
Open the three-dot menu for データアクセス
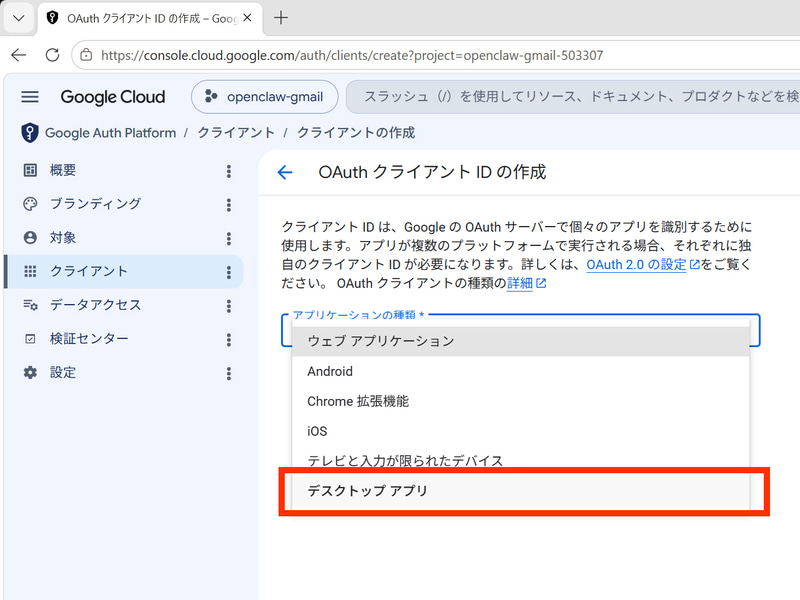[x=229, y=306]
